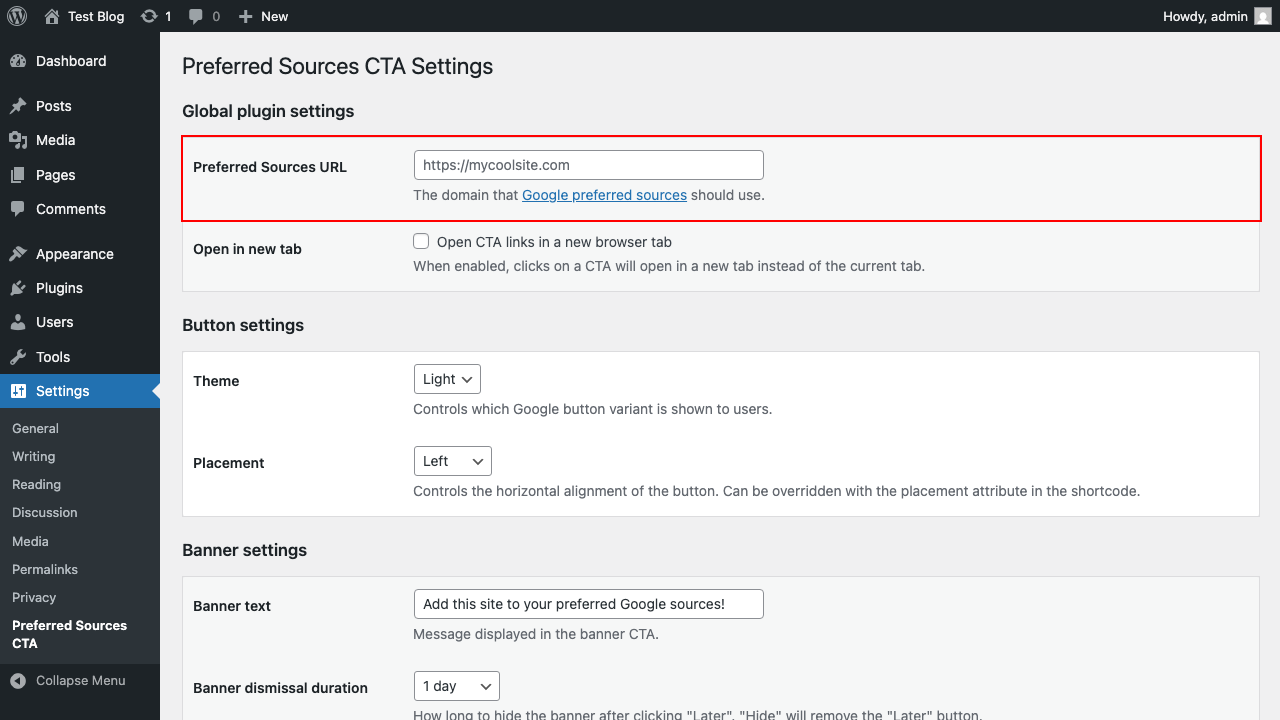Viewport: 1280px width, 720px height.
Task: Go to Permalinks settings
Action: click(44, 569)
